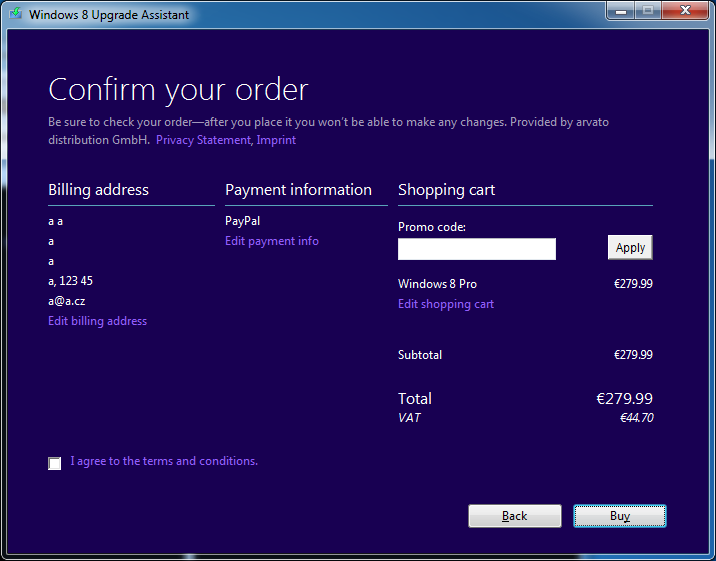
Task: Click the 'Payment information' section heading
Action: tap(299, 190)
